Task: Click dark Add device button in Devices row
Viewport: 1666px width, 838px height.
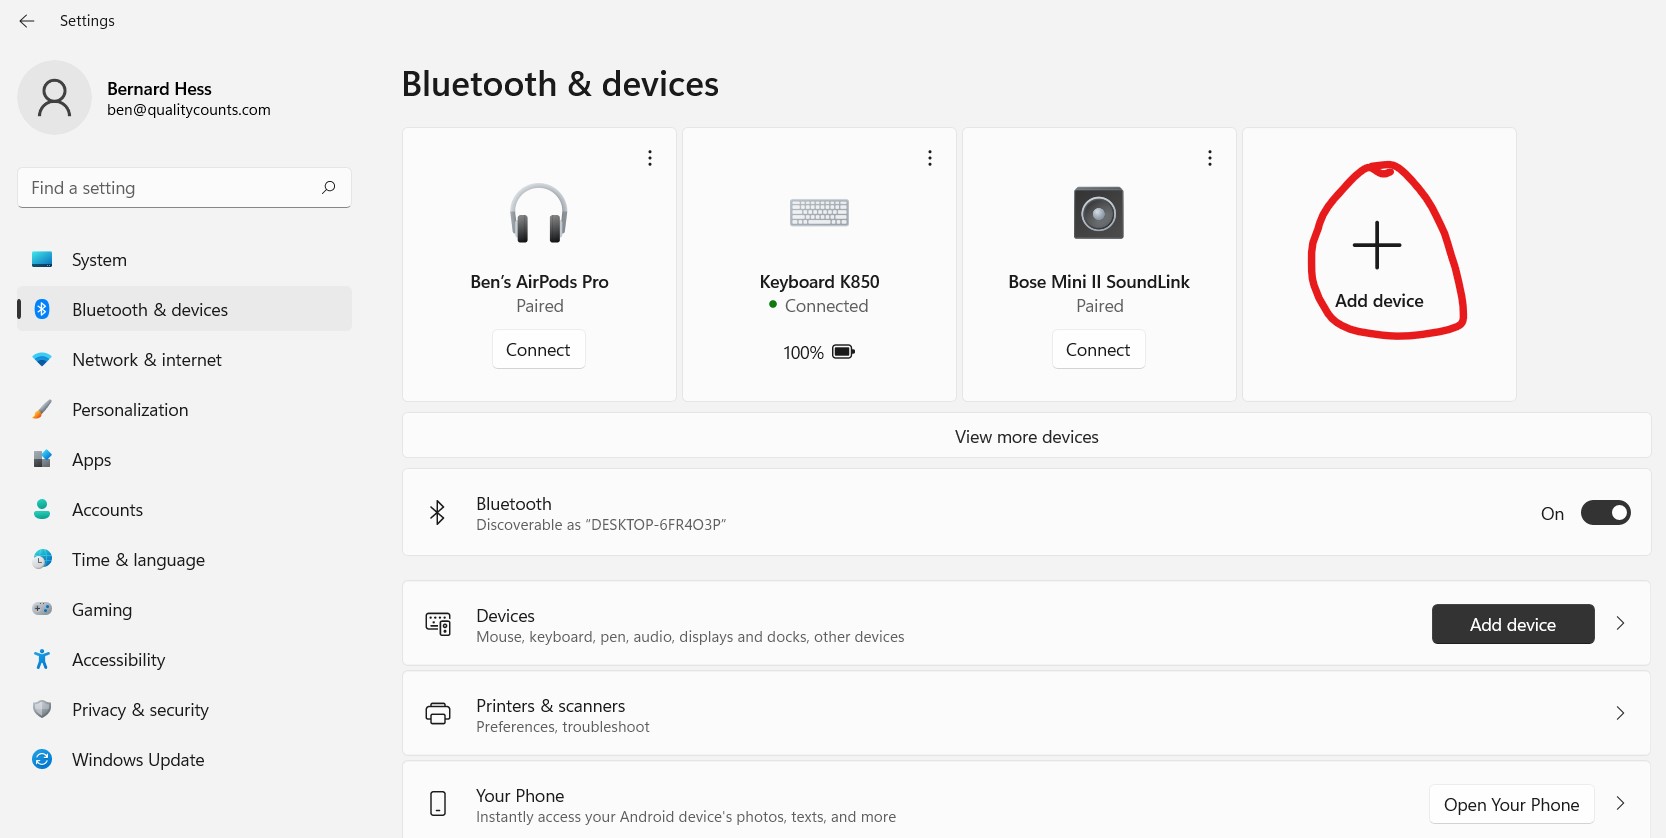Action: coord(1513,624)
